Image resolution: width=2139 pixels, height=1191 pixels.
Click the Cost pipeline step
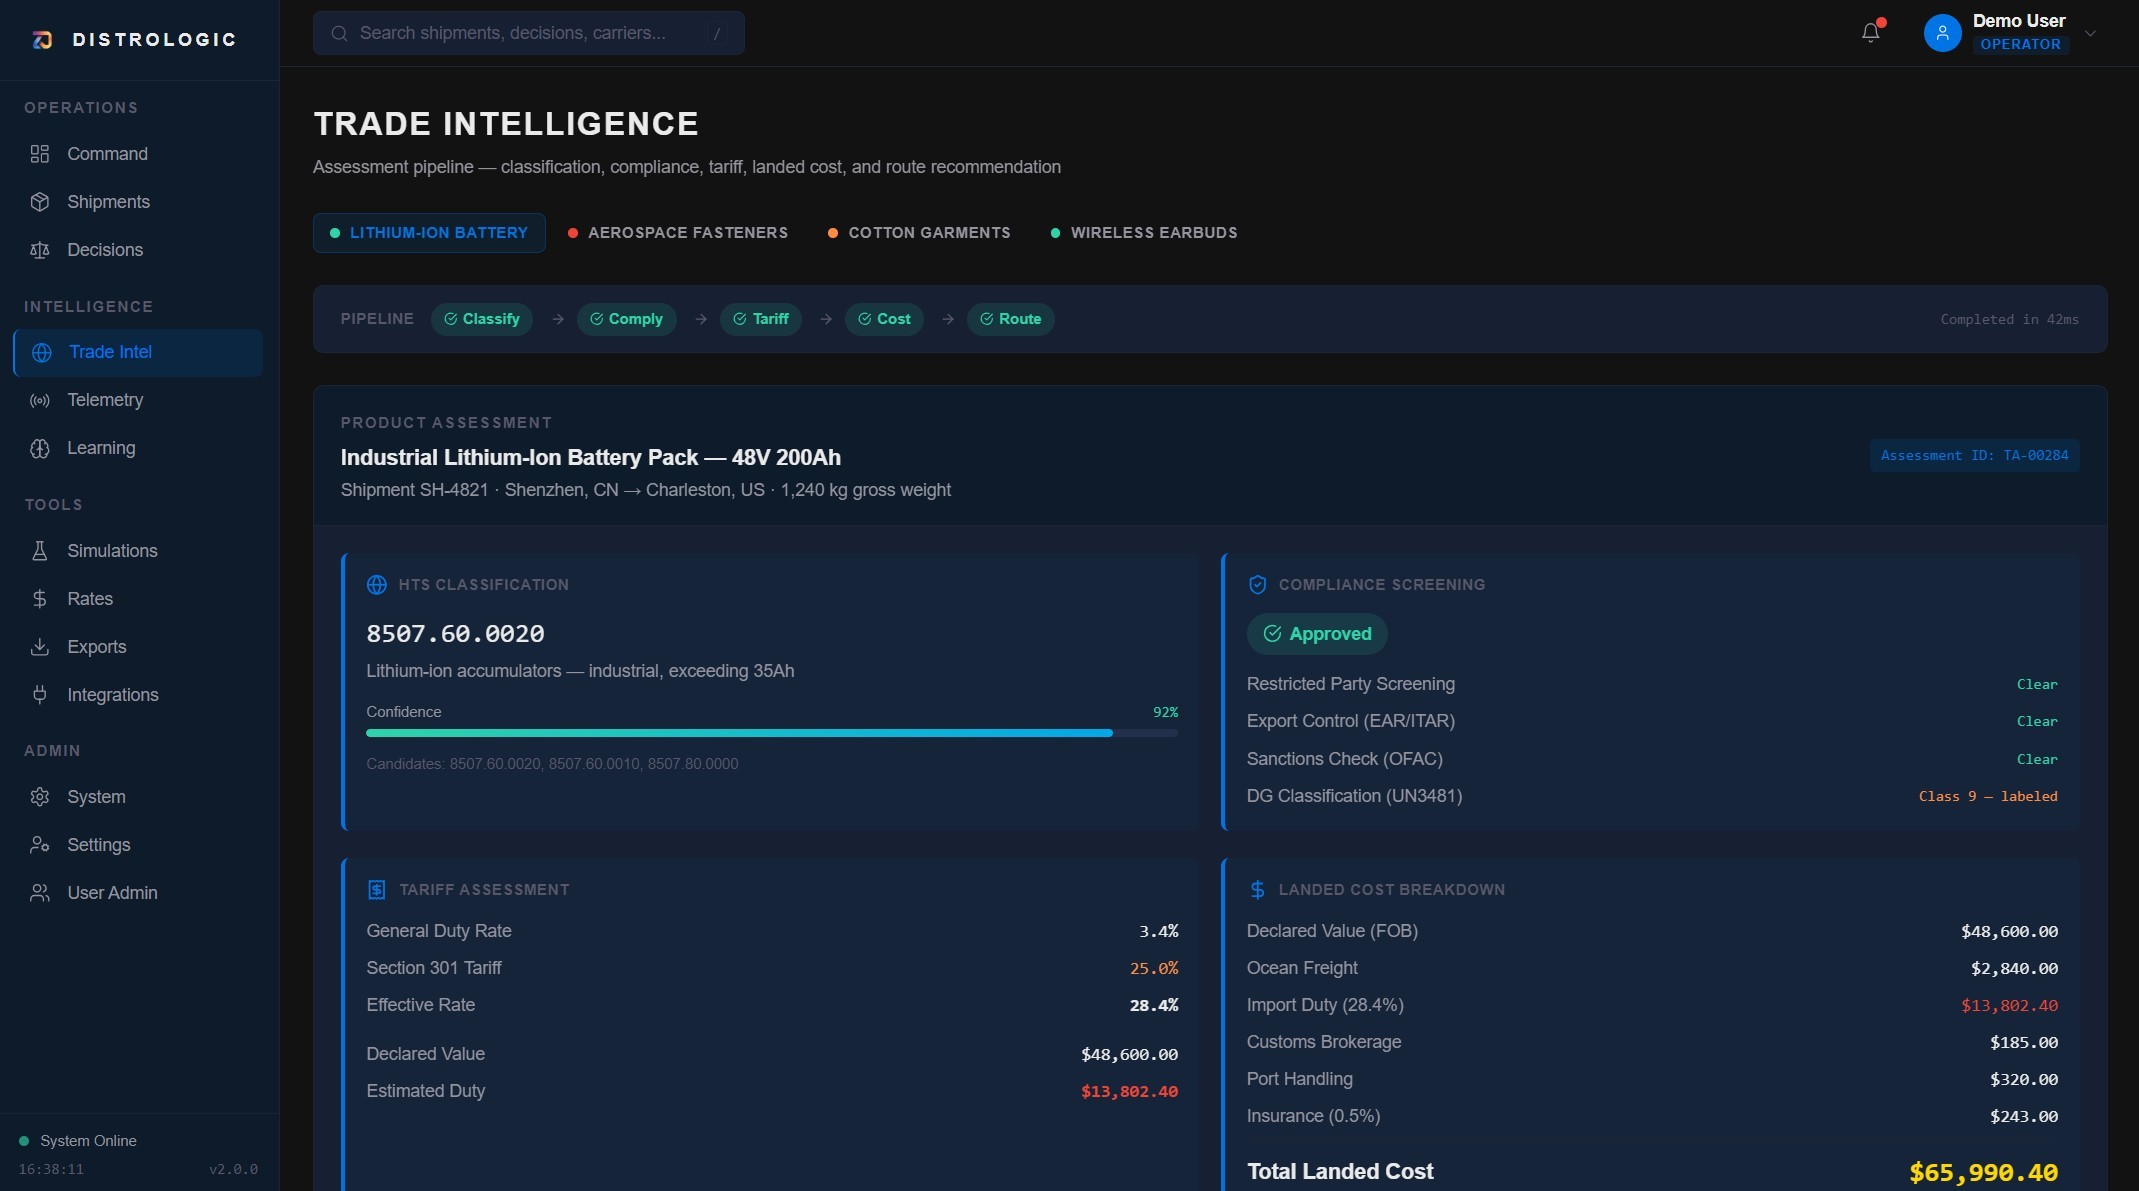tap(884, 319)
